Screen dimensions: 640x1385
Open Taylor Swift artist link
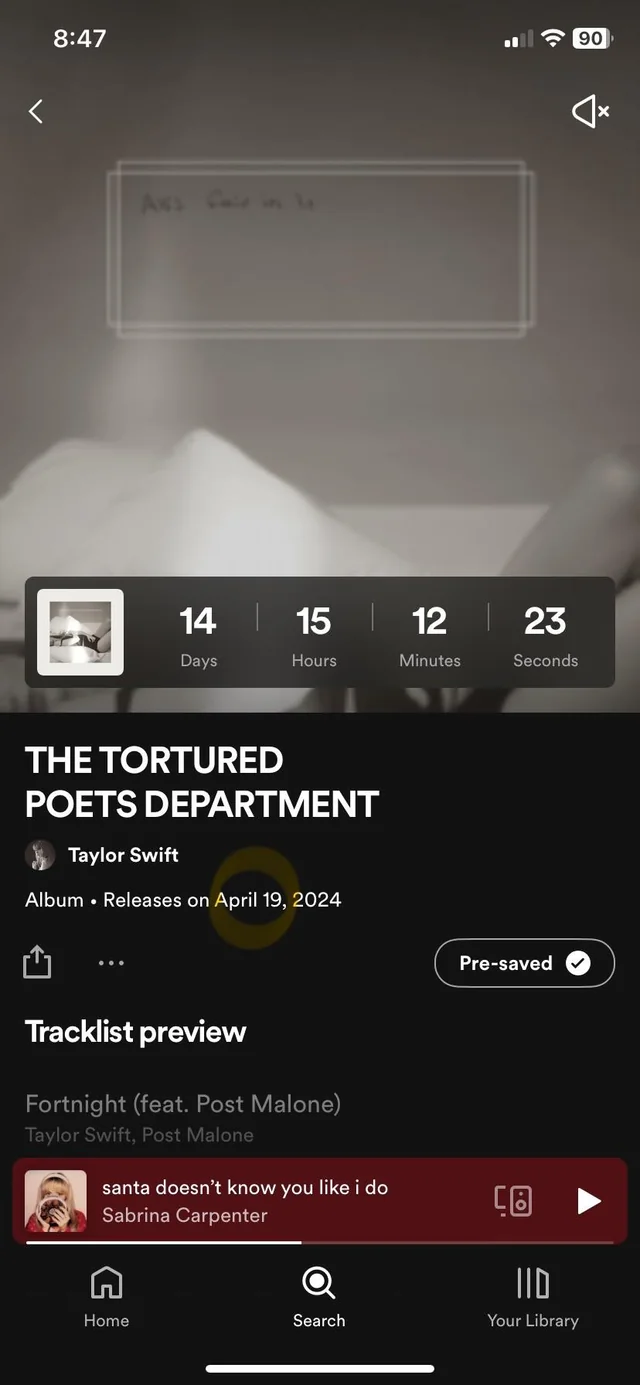123,855
